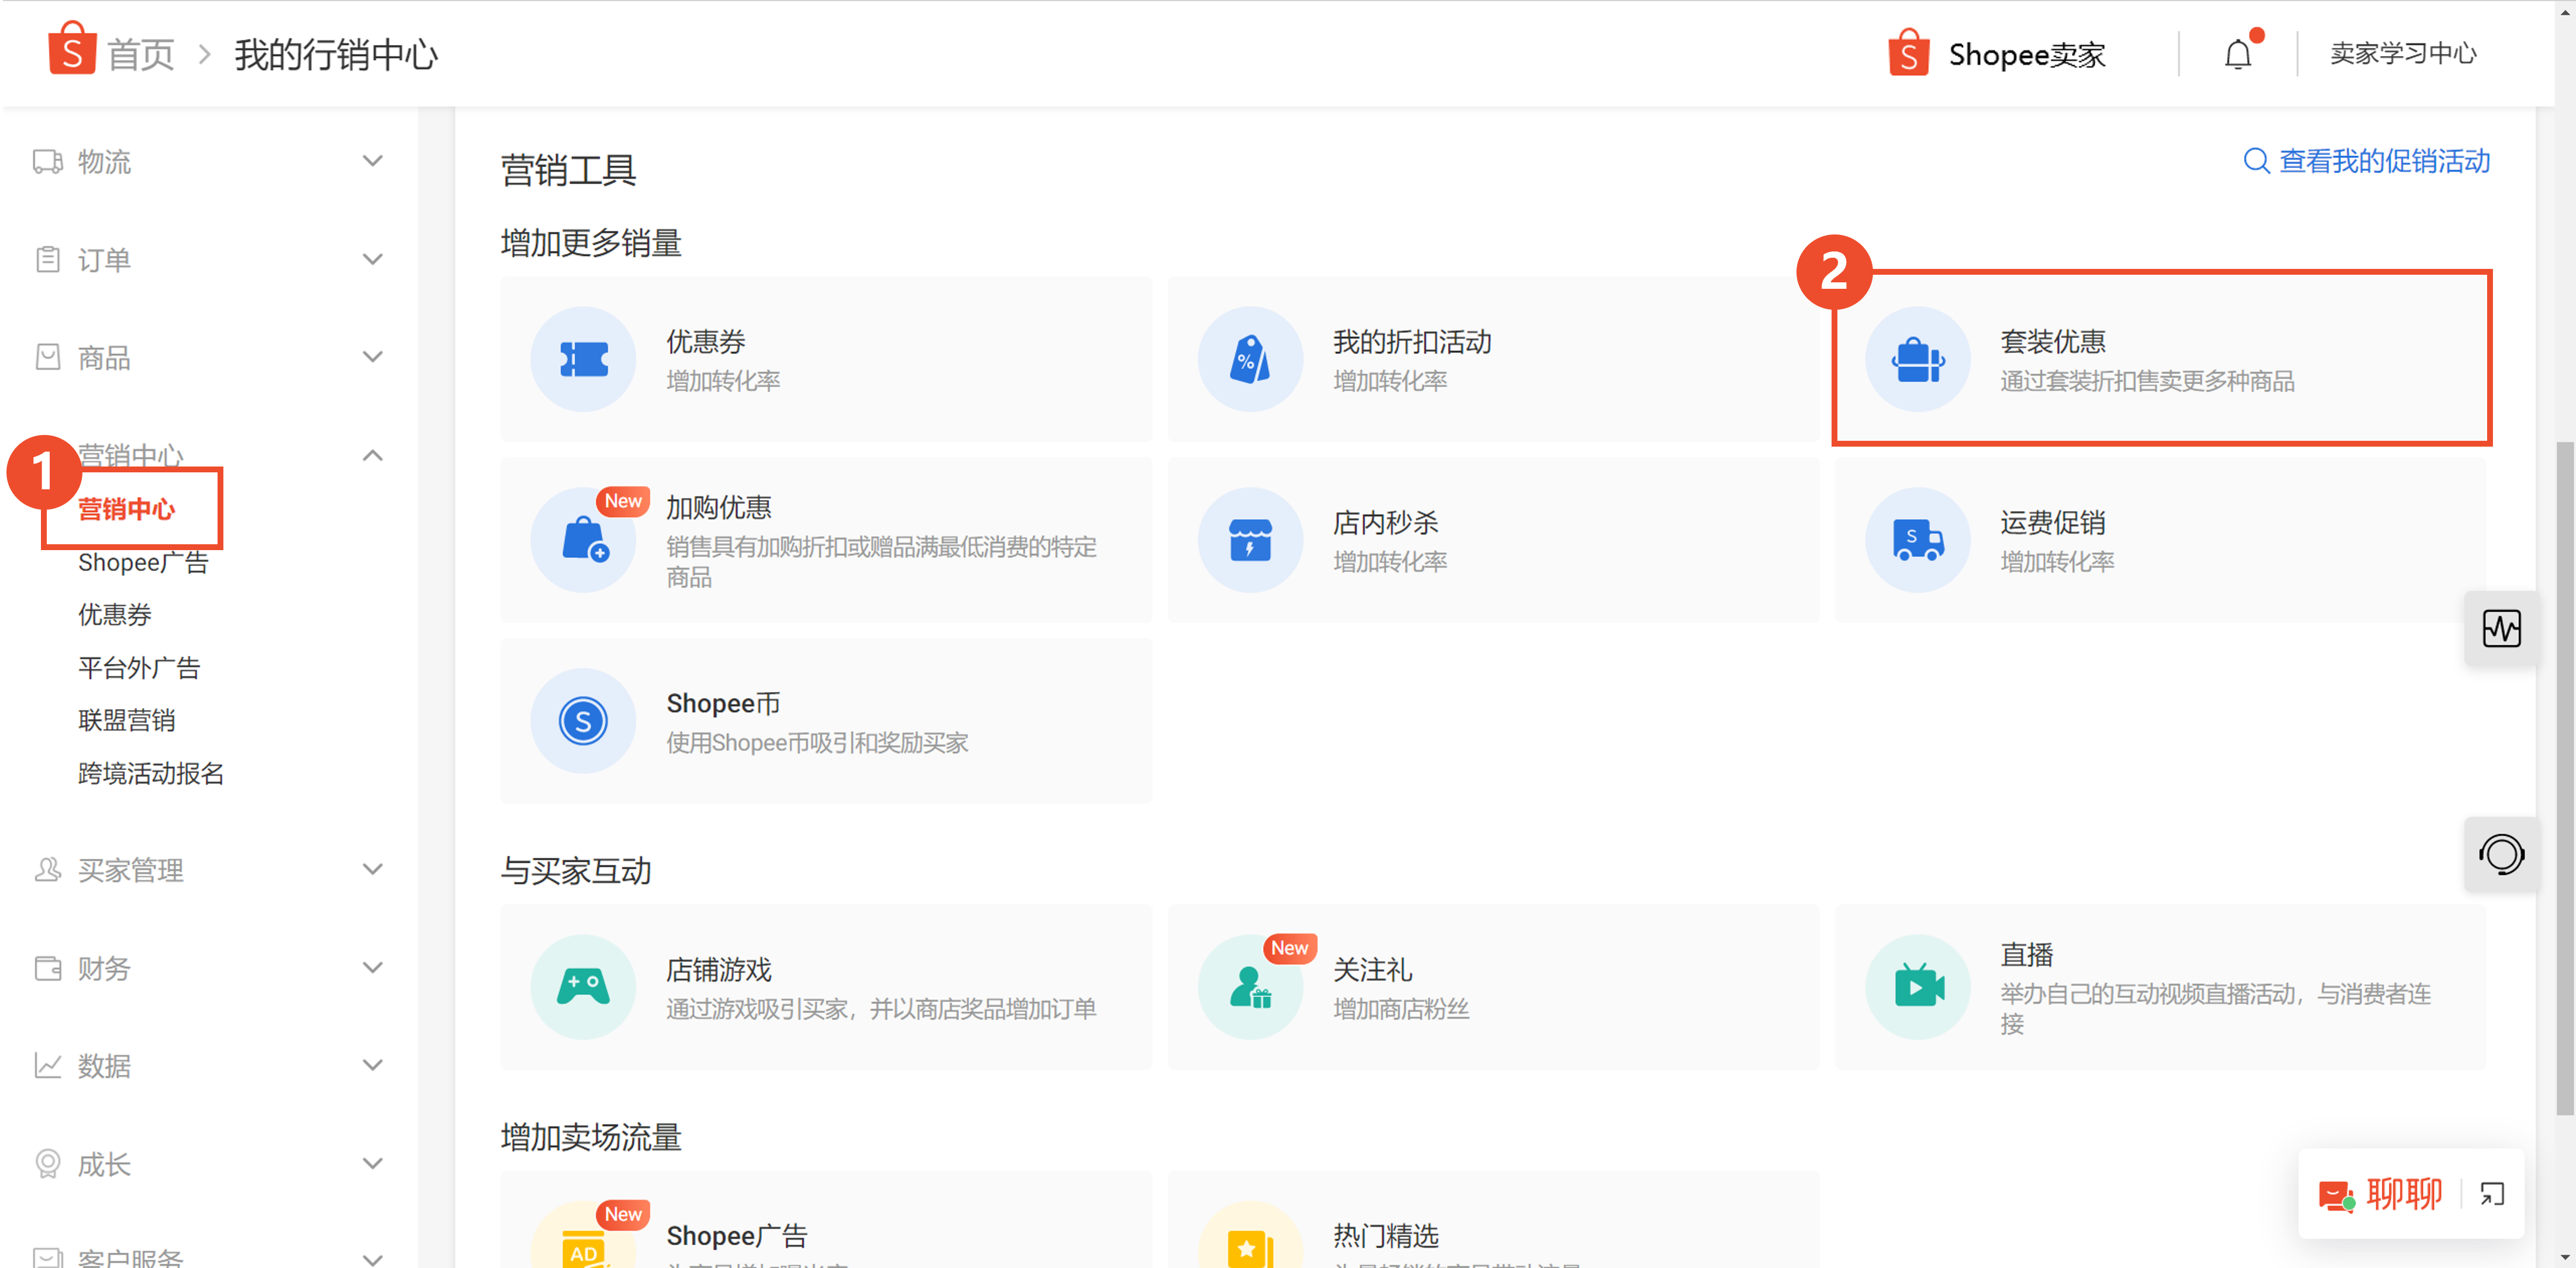Screen dimensions: 2576x1268
Task: Open 查看我的促销活动 link
Action: coord(2367,160)
